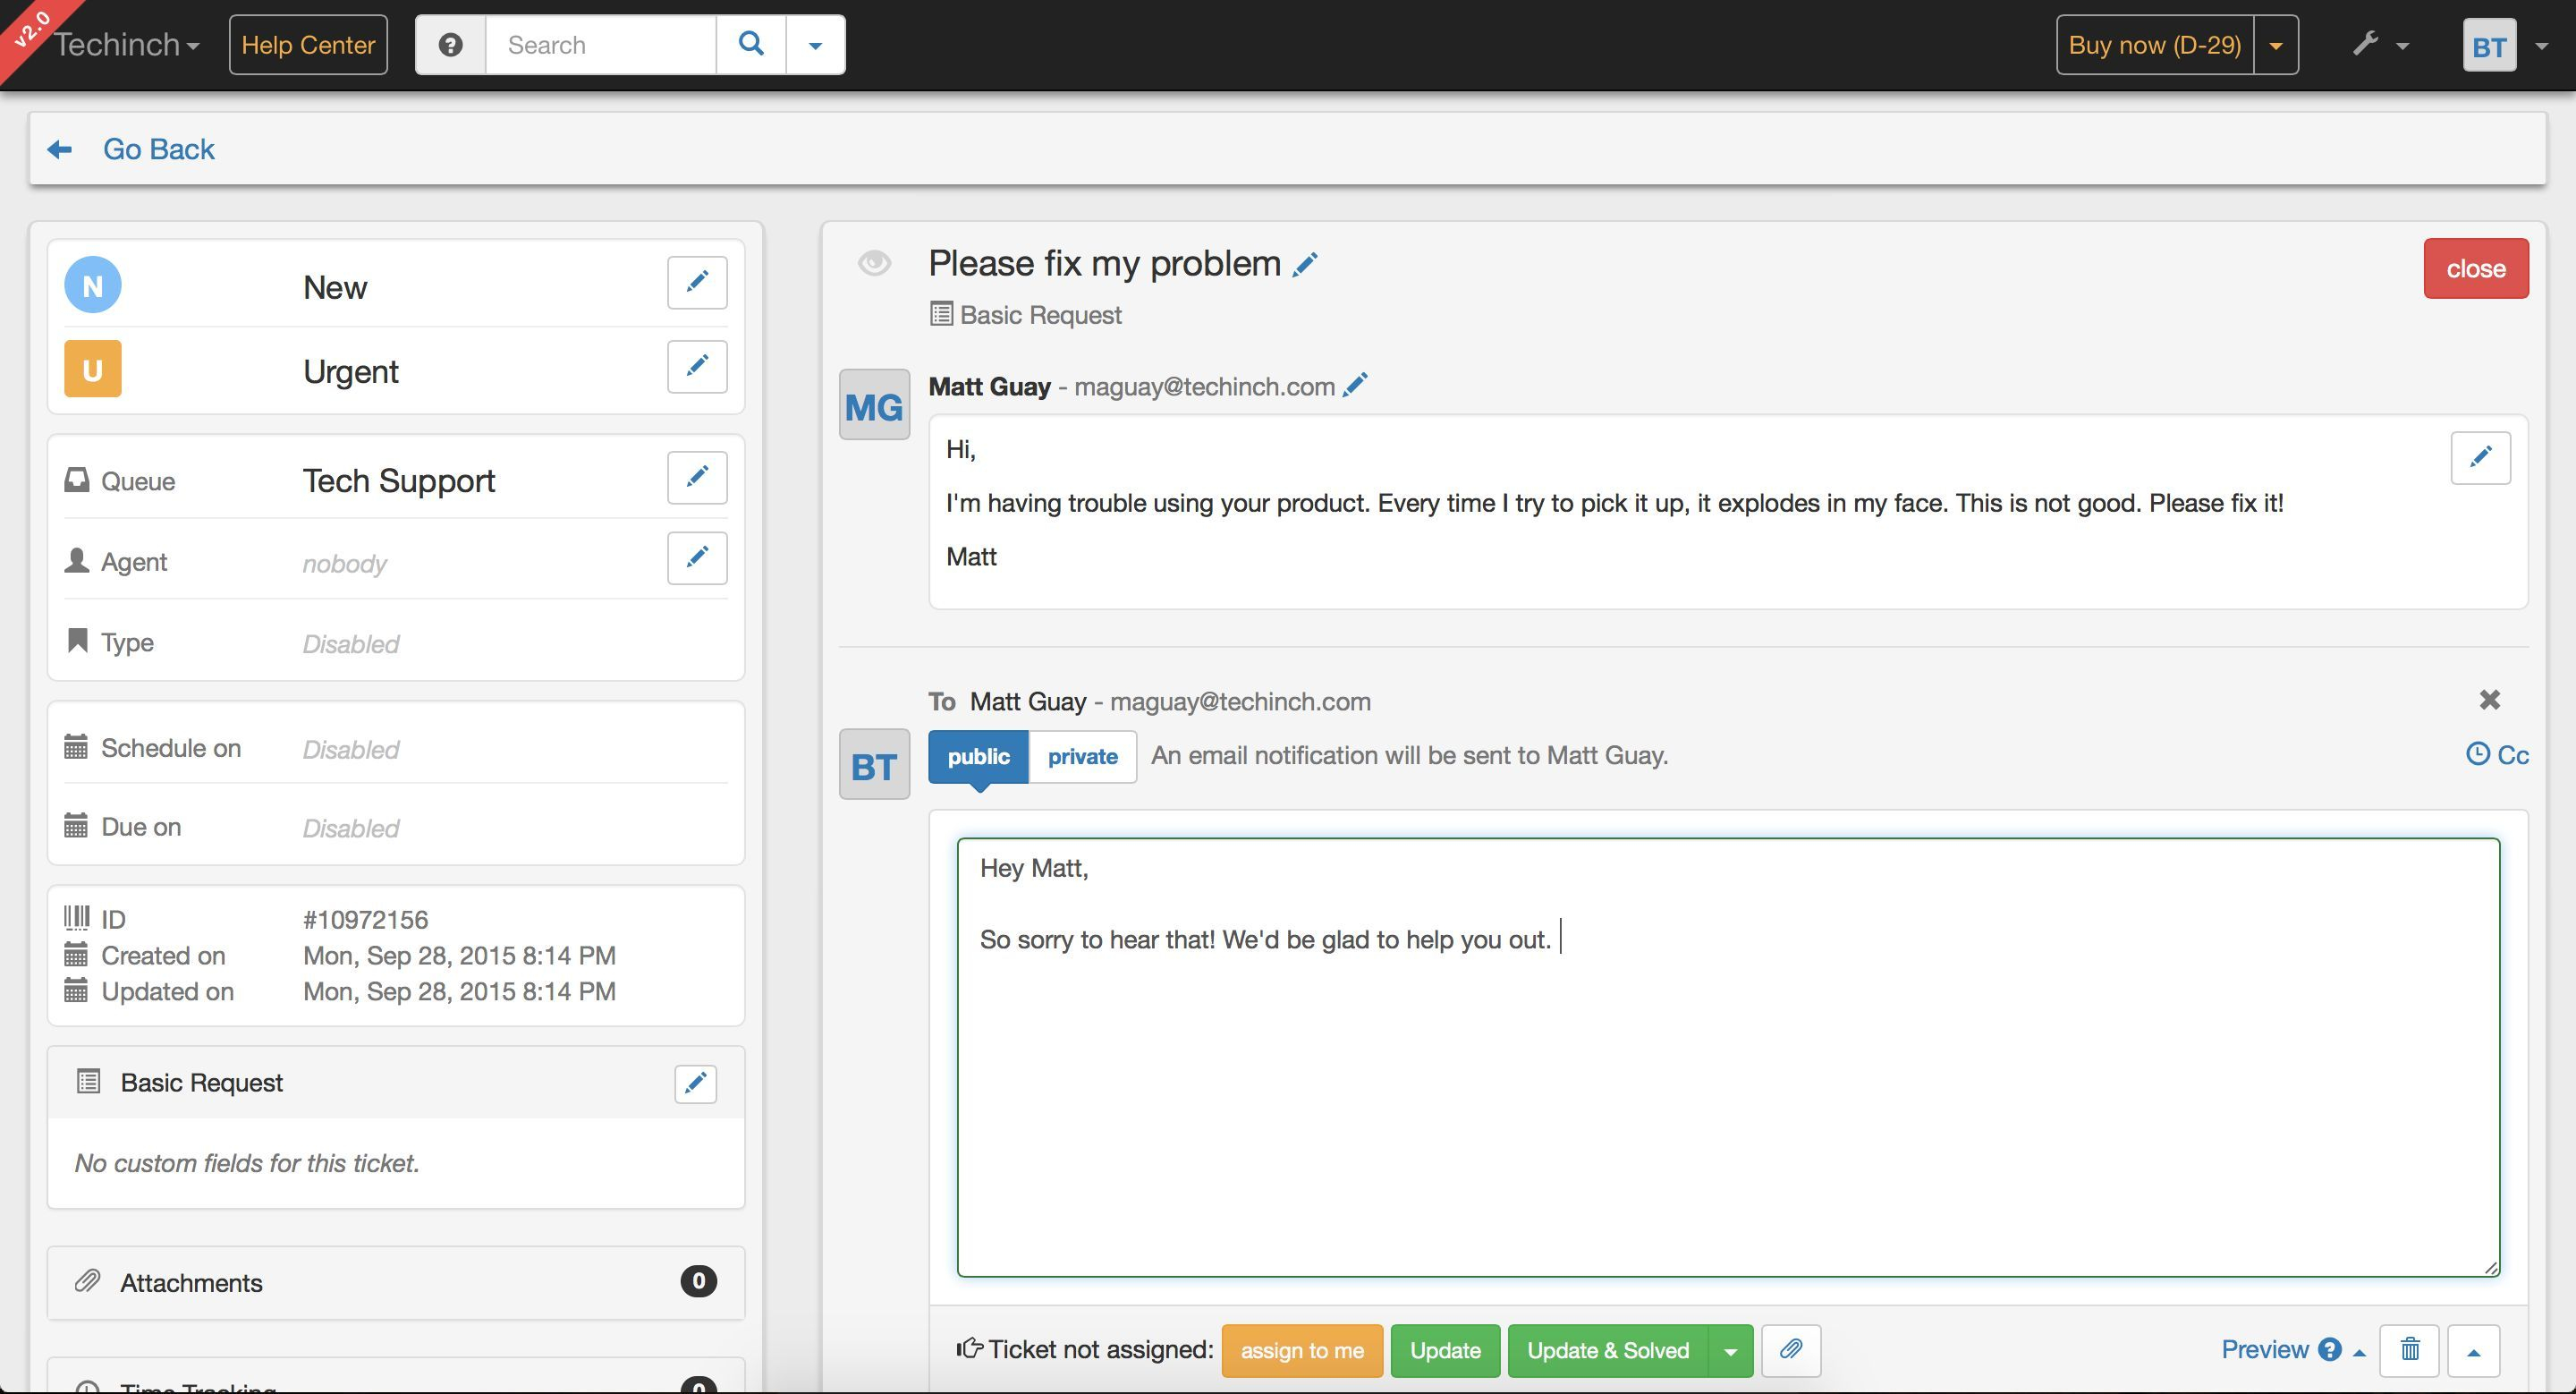Toggle the ticket watch eye icon
Screen dimensions: 2576x1394
point(874,264)
